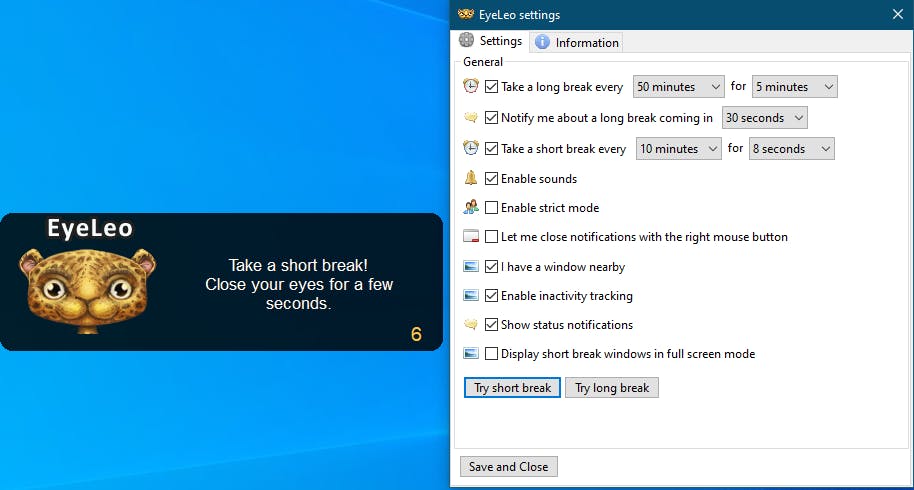This screenshot has height=490, width=914.
Task: Open the 10 minutes short break interval dropdown
Action: click(x=679, y=149)
